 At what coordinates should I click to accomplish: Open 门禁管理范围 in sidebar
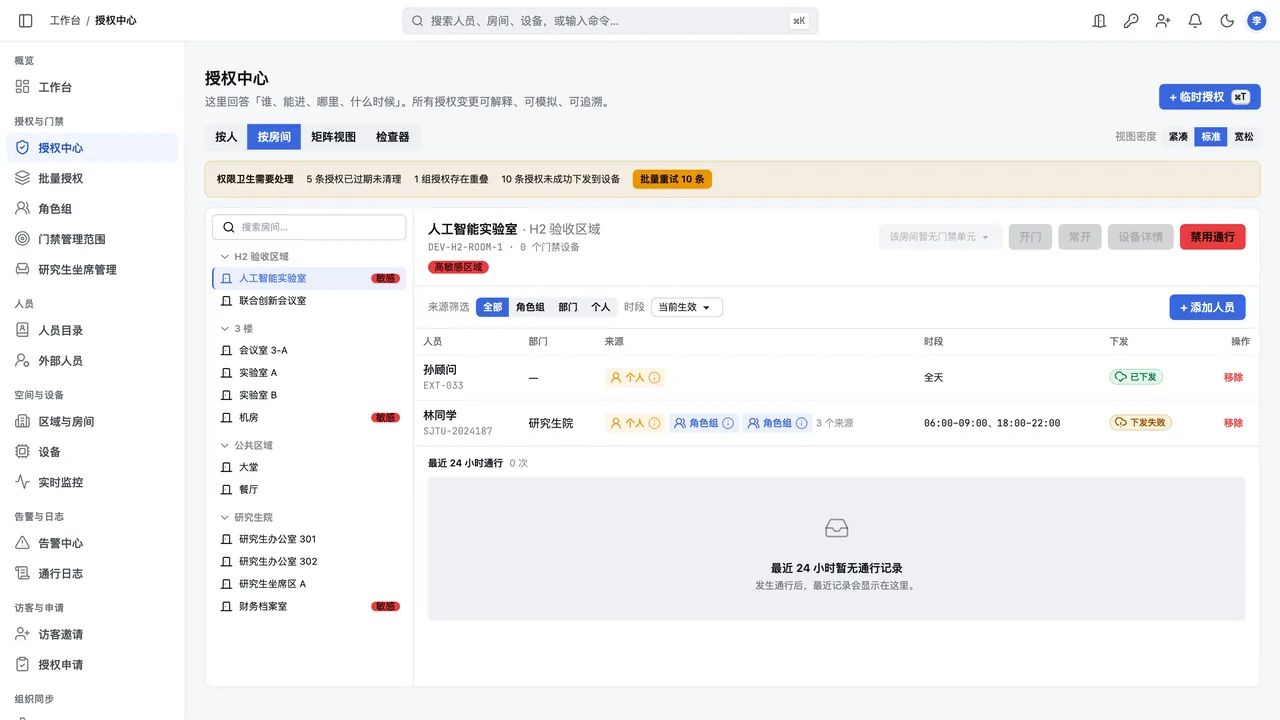(92, 239)
